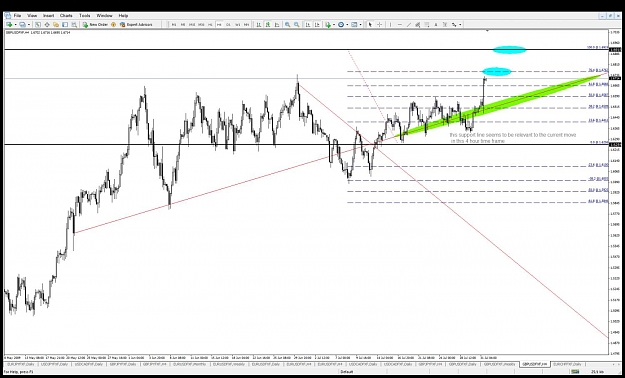This screenshot has width=625, height=378.
Task: Toggle Chart Shift
Action: pyautogui.click(x=317, y=25)
